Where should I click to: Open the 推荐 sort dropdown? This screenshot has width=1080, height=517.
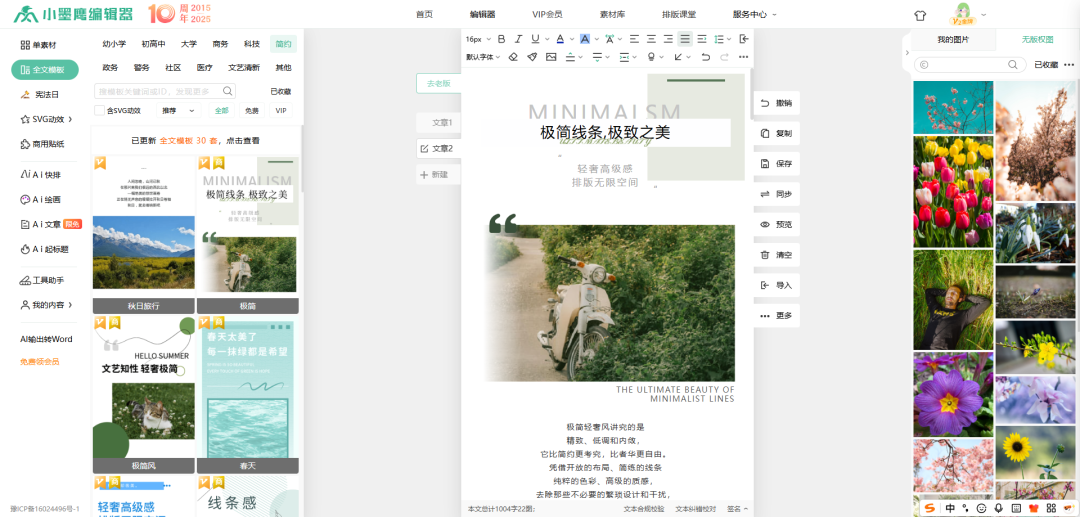click(x=178, y=110)
